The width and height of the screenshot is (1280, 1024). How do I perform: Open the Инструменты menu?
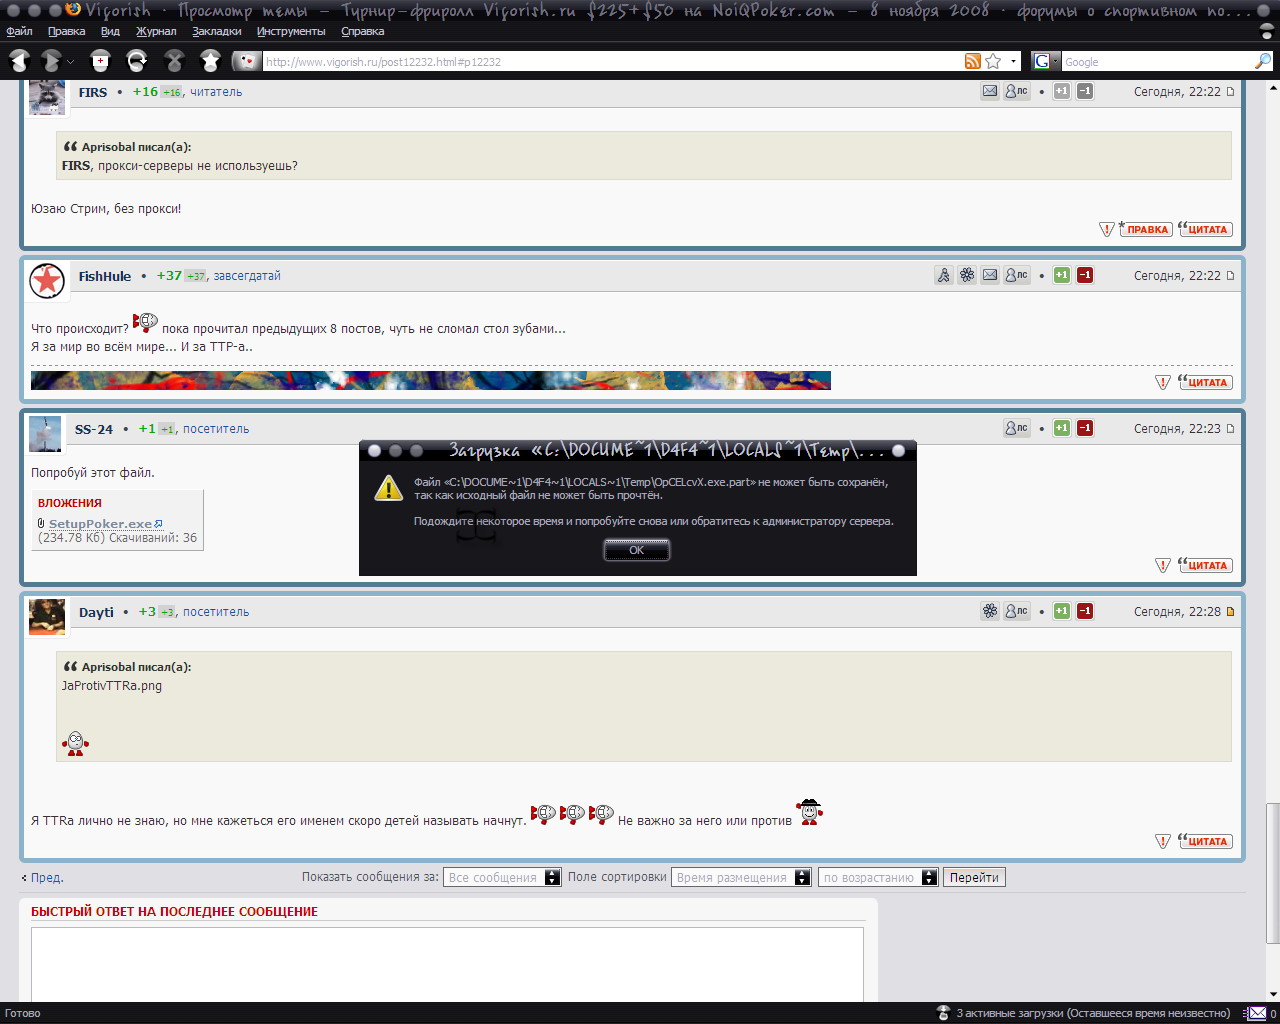291,31
